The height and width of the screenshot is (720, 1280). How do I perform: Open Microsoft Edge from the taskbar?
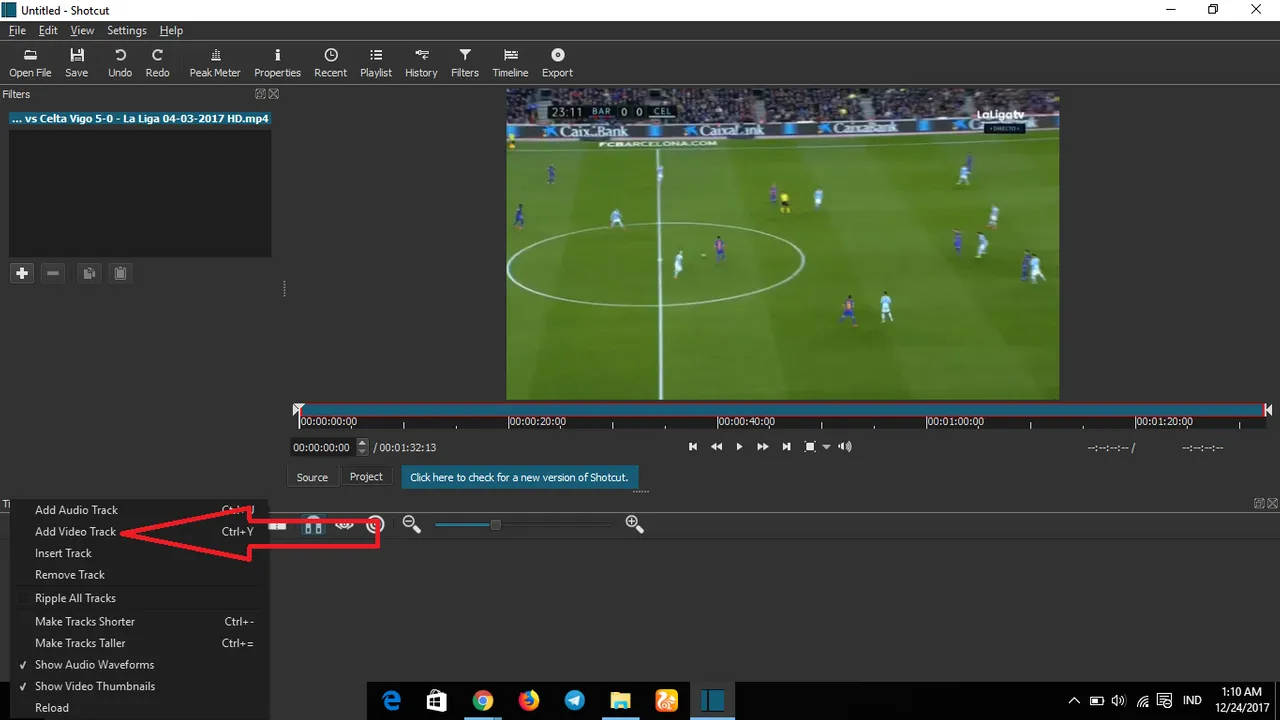click(x=392, y=701)
